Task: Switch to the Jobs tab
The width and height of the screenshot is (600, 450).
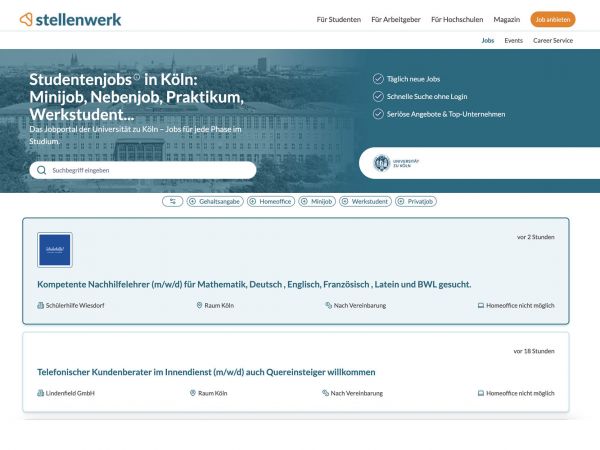Action: pyautogui.click(x=488, y=41)
